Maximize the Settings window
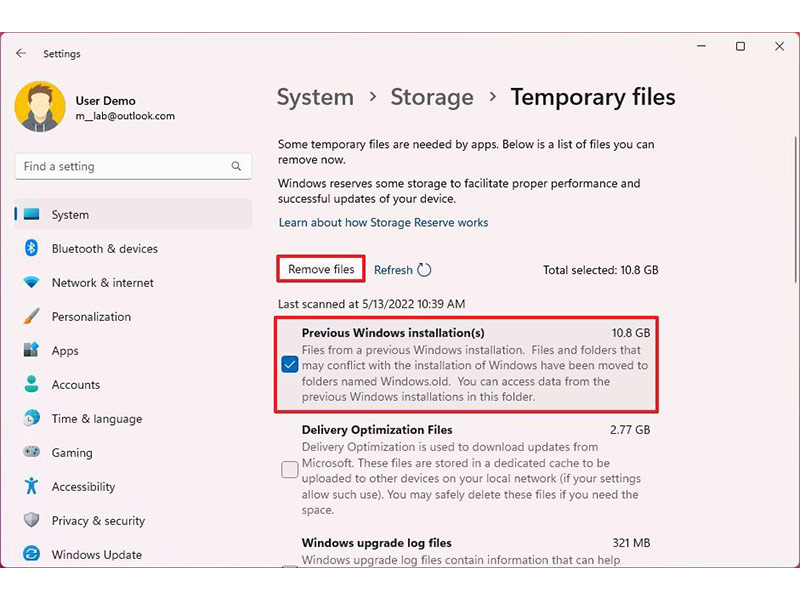The height and width of the screenshot is (600, 800). coord(740,46)
